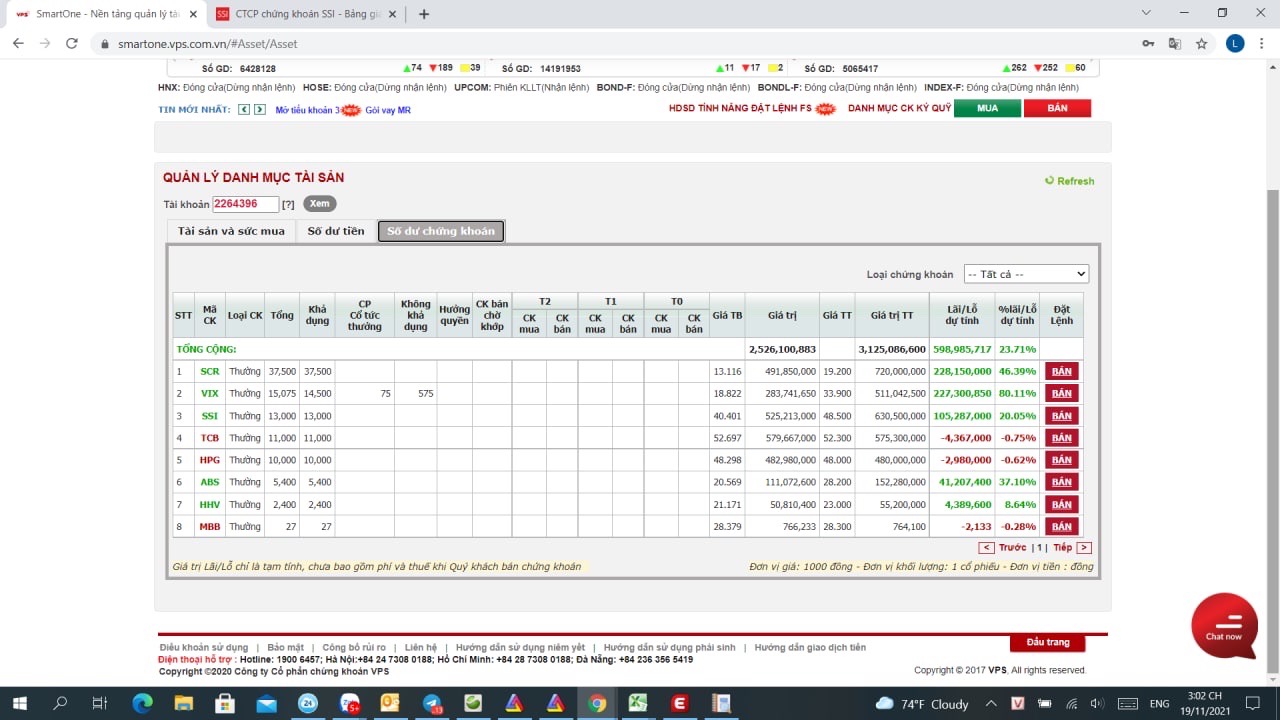The image size is (1280, 720).
Task: Open Excel from the taskbar
Action: click(637, 703)
